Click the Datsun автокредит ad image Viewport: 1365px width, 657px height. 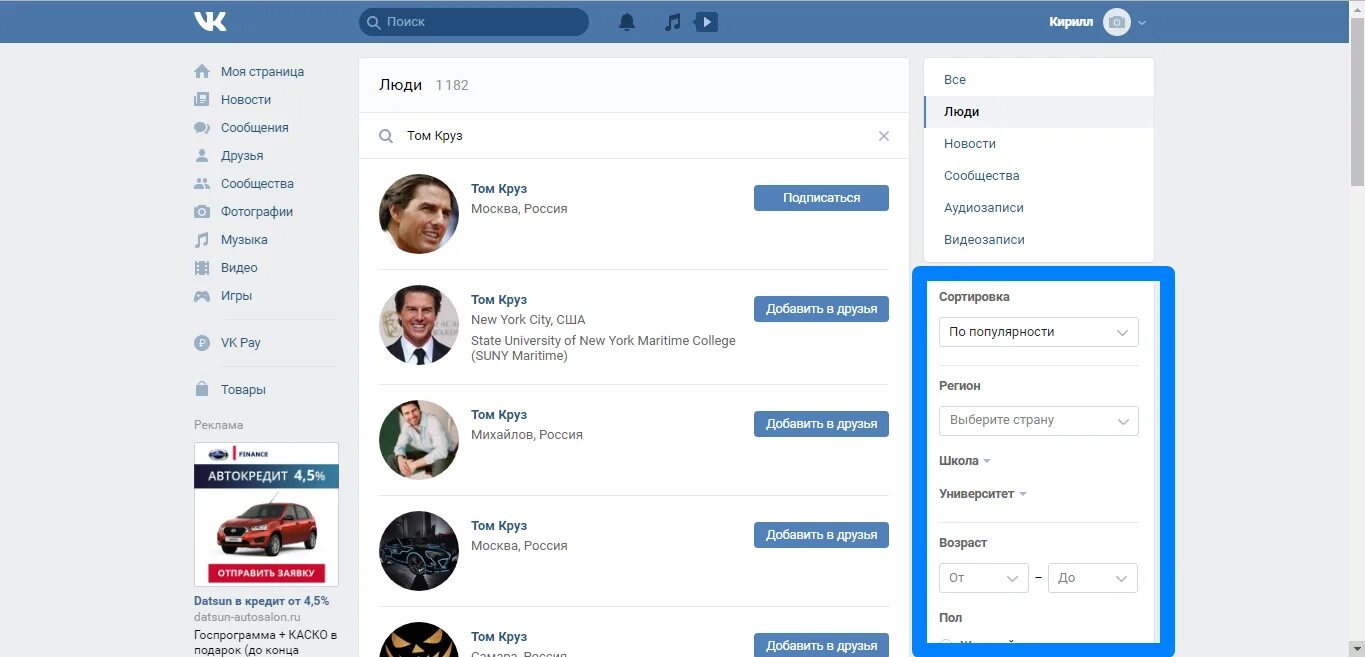(x=266, y=514)
